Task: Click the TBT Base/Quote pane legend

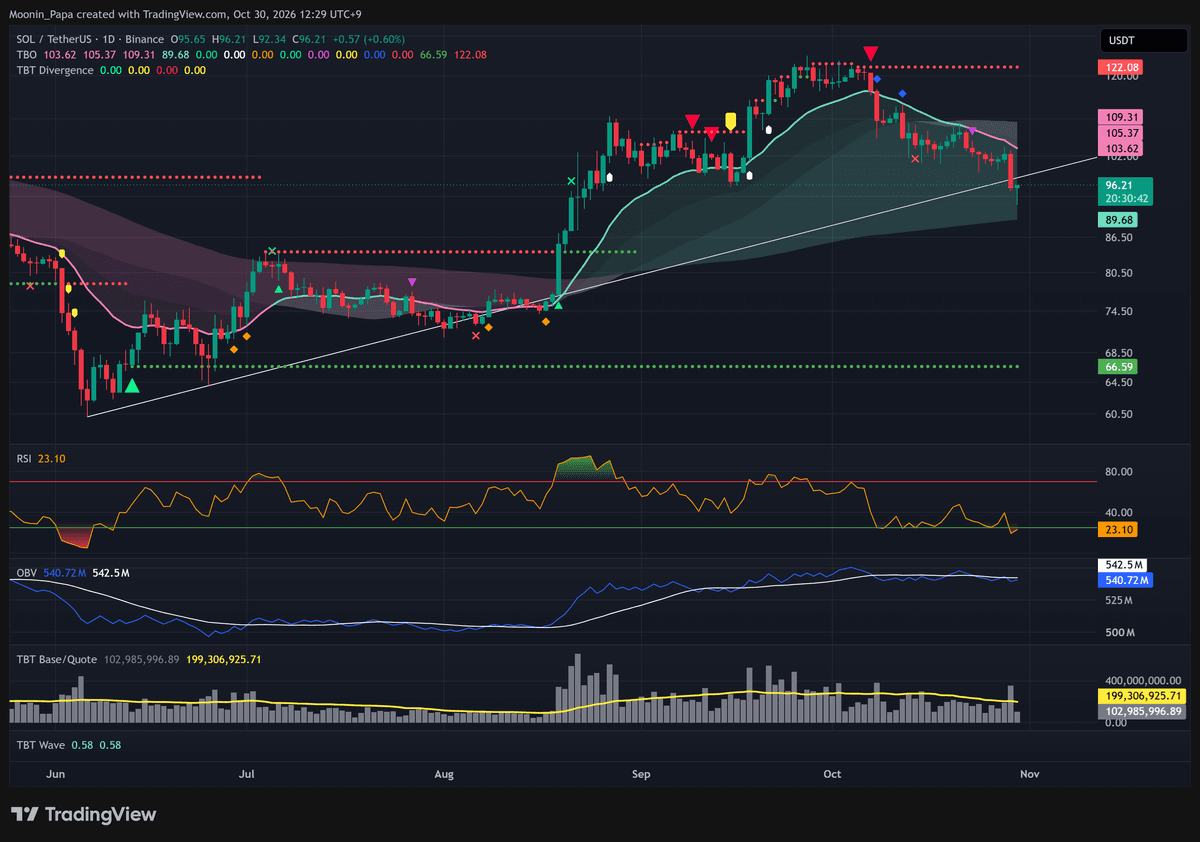Action: (57, 659)
